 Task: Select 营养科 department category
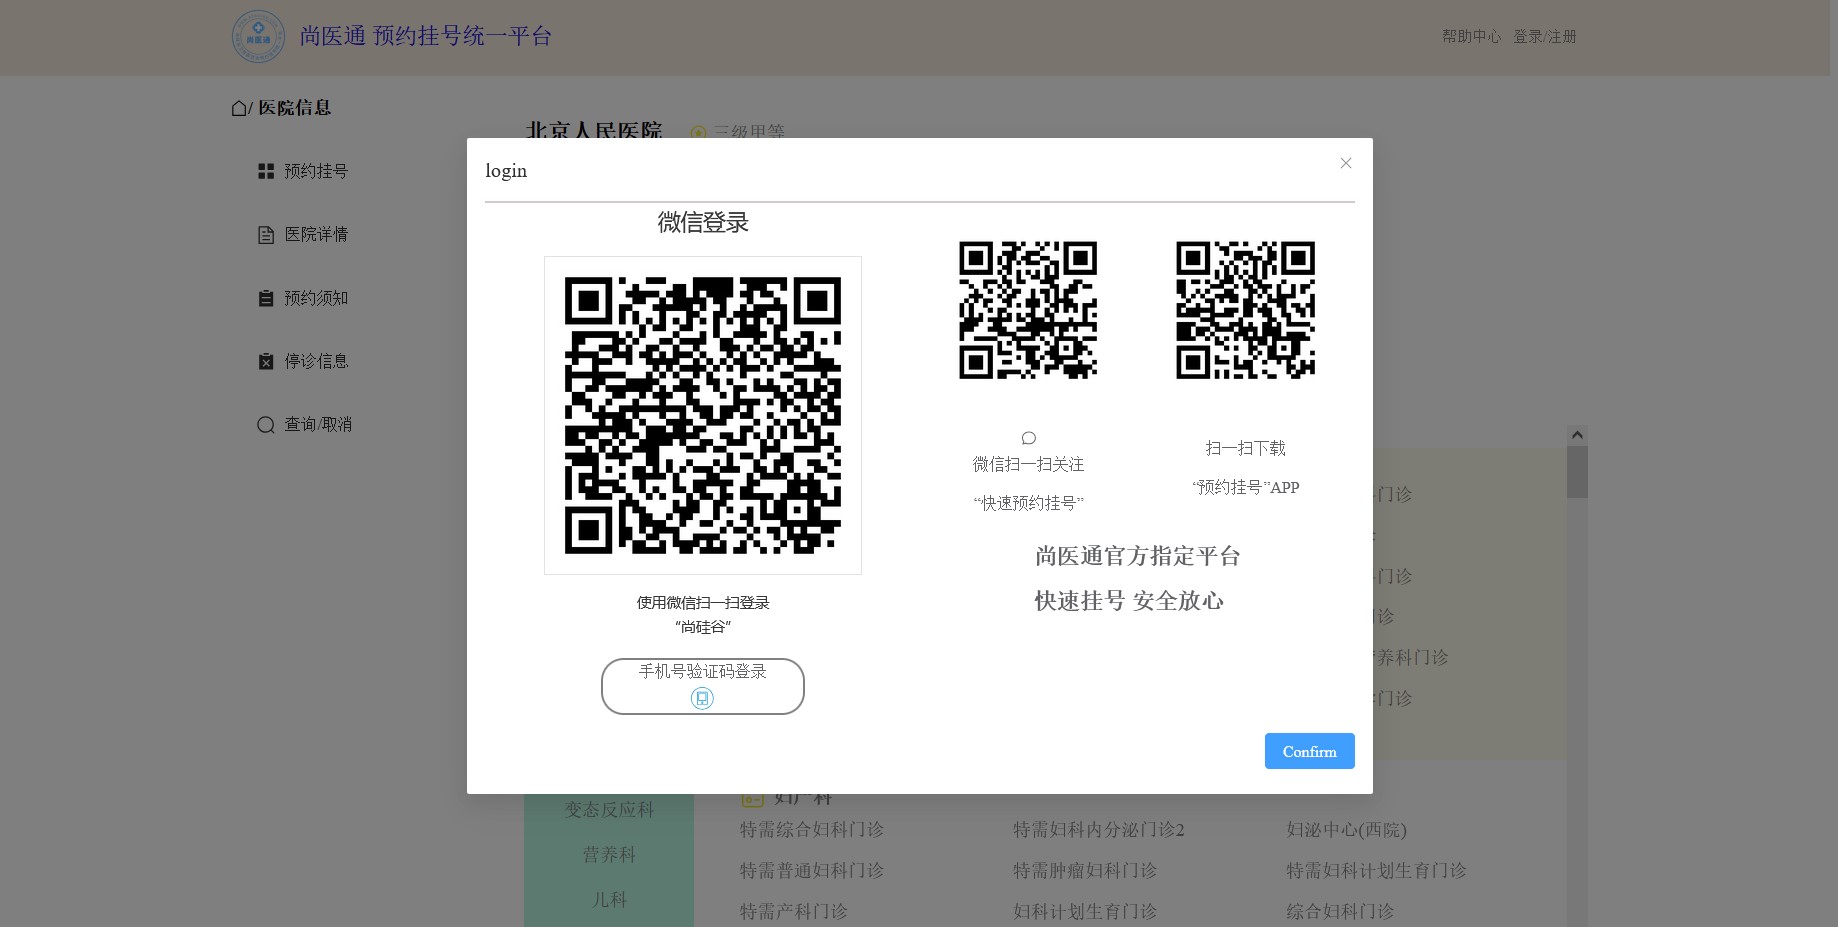[609, 854]
